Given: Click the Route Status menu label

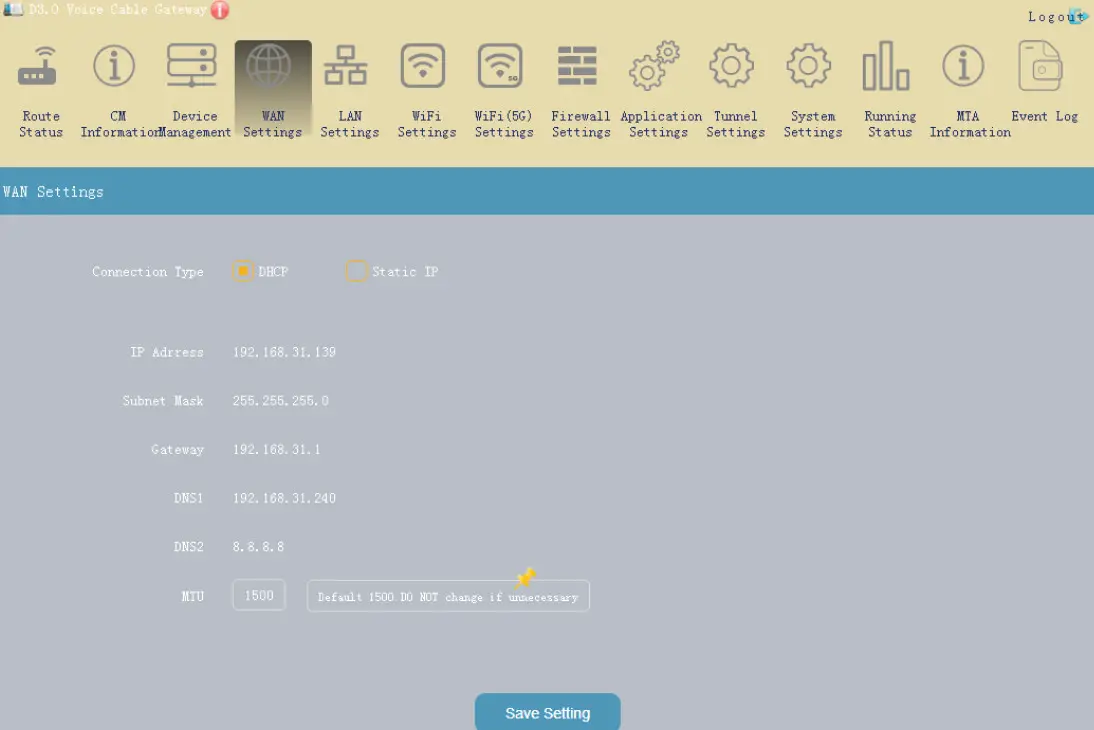Looking at the screenshot, I should tap(40, 124).
